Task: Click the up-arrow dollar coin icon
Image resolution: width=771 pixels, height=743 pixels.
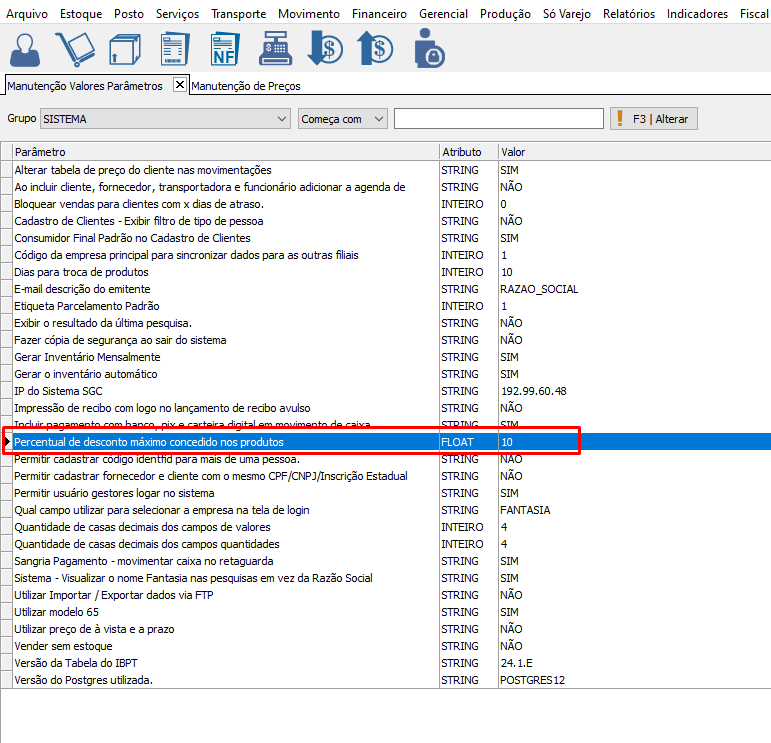Action: coord(376,48)
